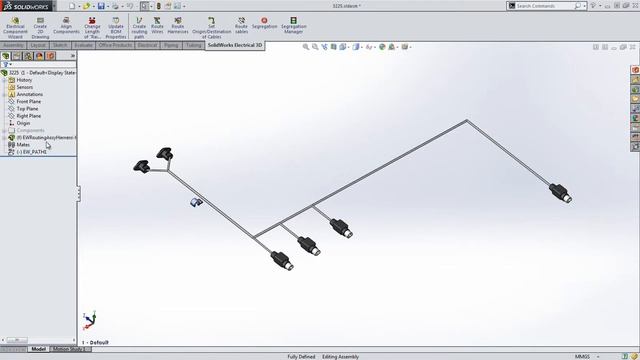
Task: Open the Help dropdown arrow in title bar
Action: 600,6
